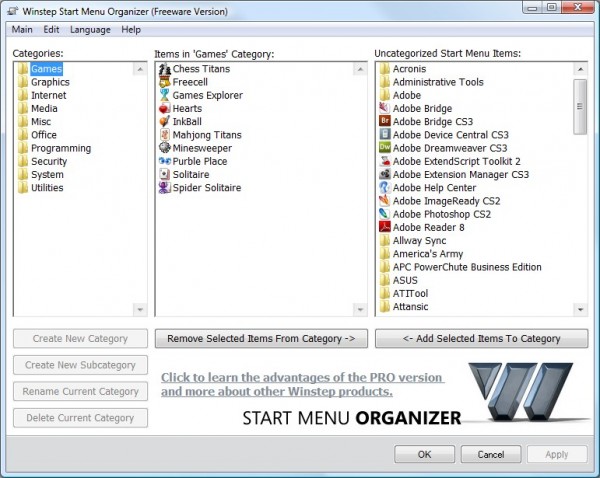
Task: Select the Spider Solitaire icon
Action: tap(165, 188)
